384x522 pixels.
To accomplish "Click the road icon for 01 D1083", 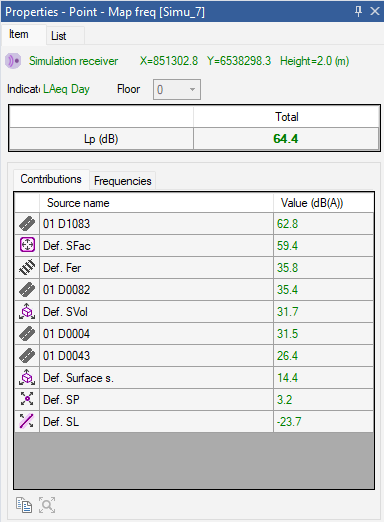I will [27, 224].
